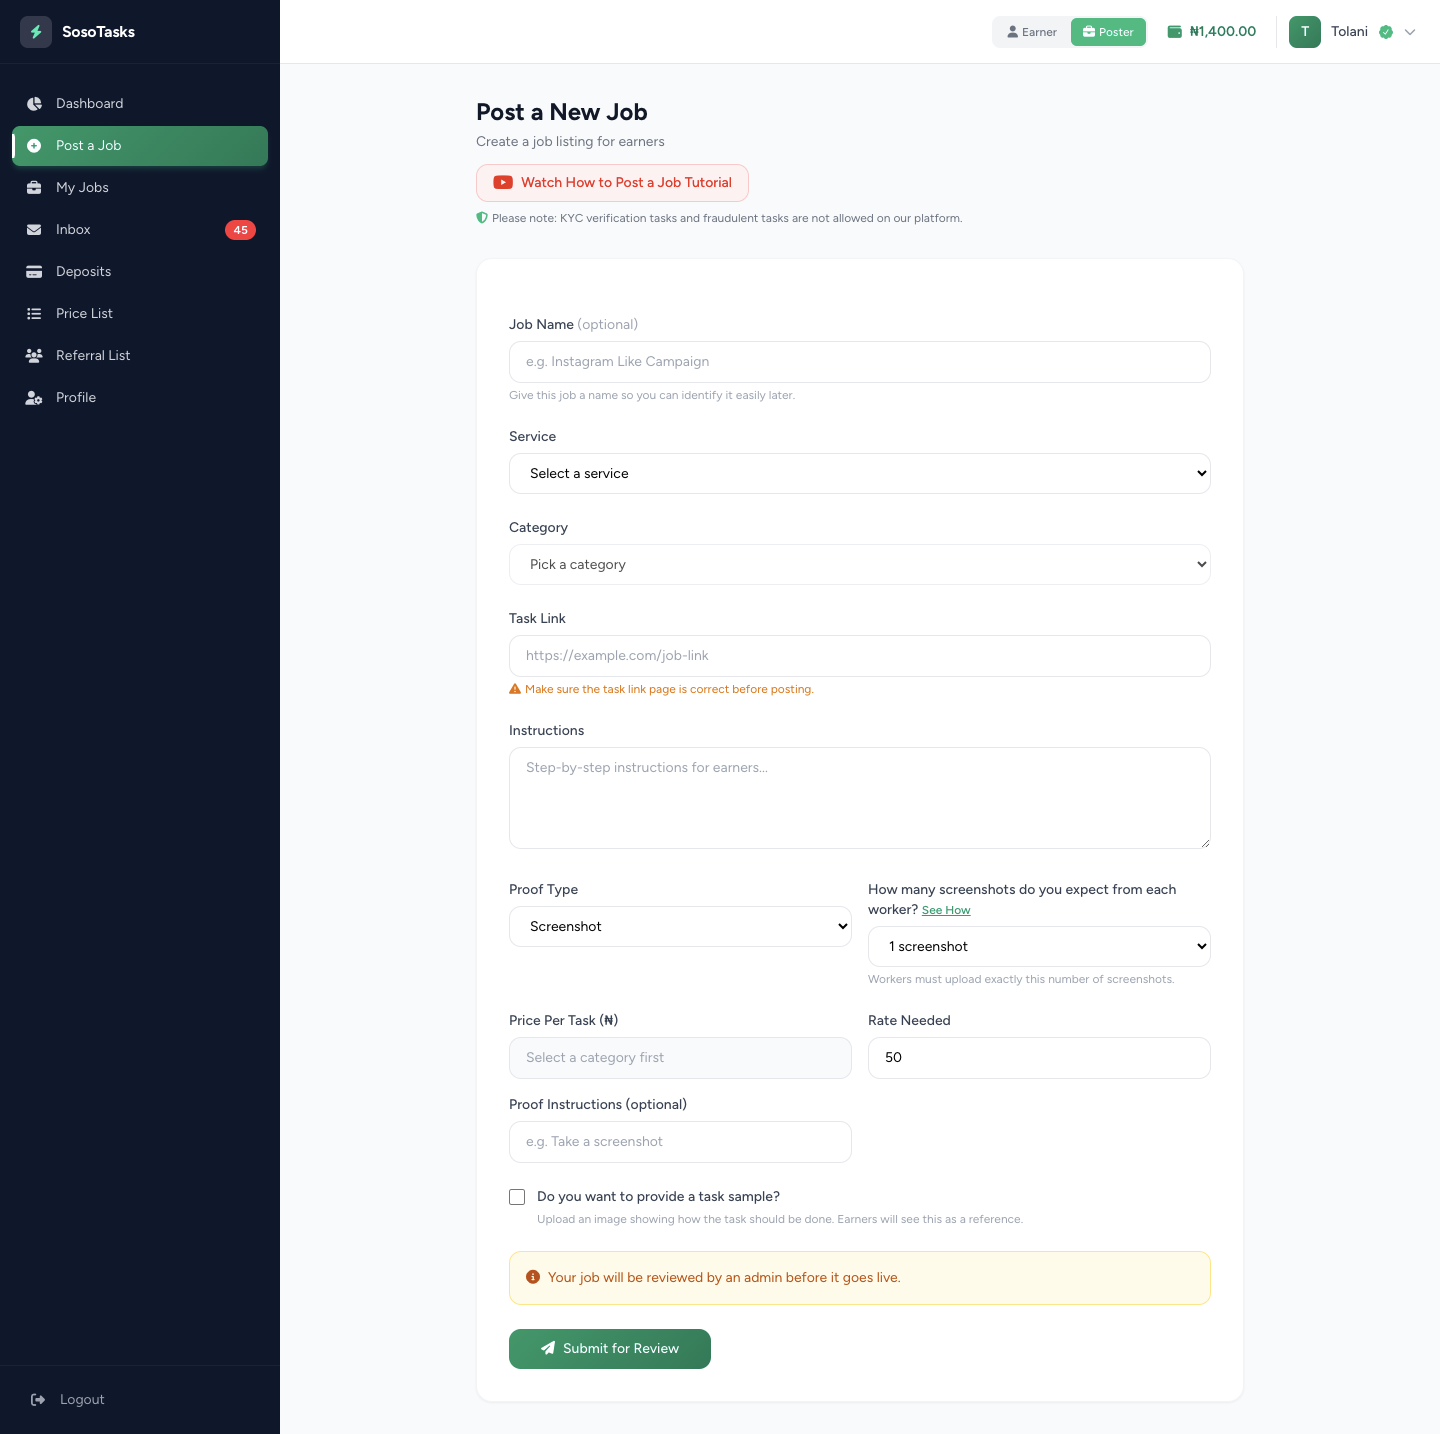Click the Price List icon in sidebar

coord(34,314)
